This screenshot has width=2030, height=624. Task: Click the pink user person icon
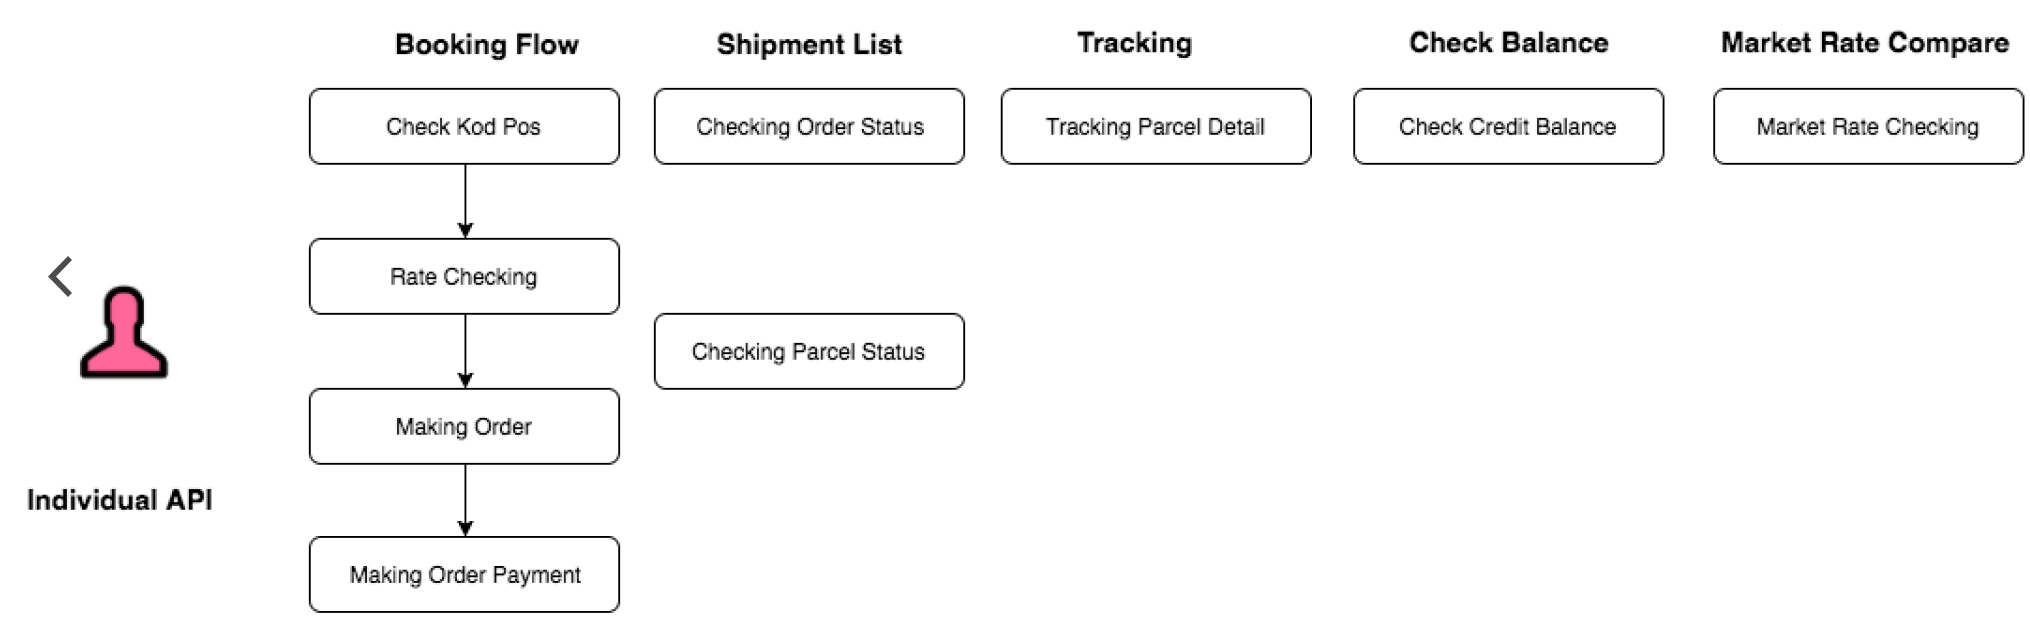click(124, 333)
